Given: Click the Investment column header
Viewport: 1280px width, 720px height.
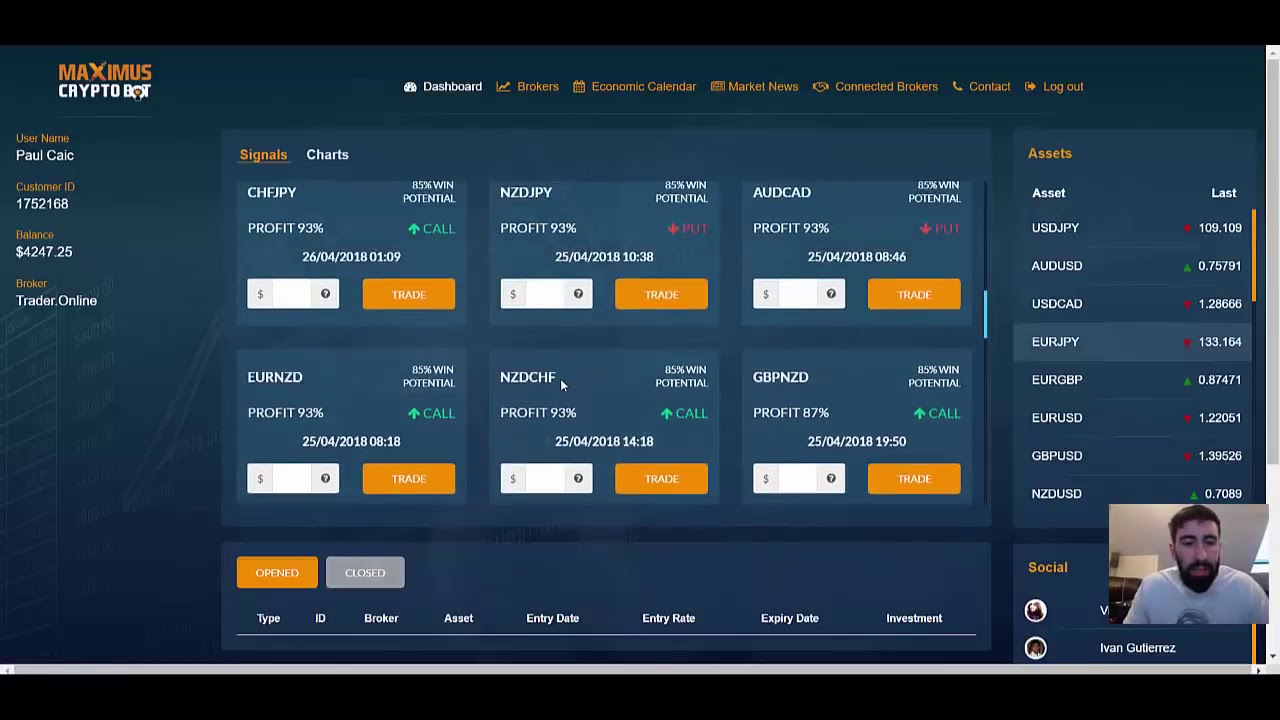Looking at the screenshot, I should pos(914,618).
